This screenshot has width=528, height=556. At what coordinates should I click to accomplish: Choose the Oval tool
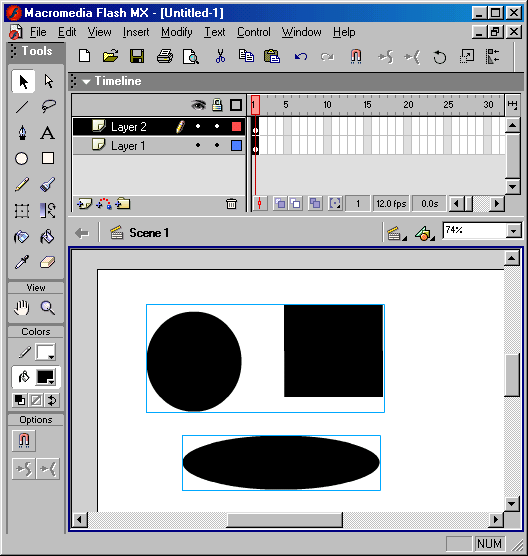pos(22,159)
